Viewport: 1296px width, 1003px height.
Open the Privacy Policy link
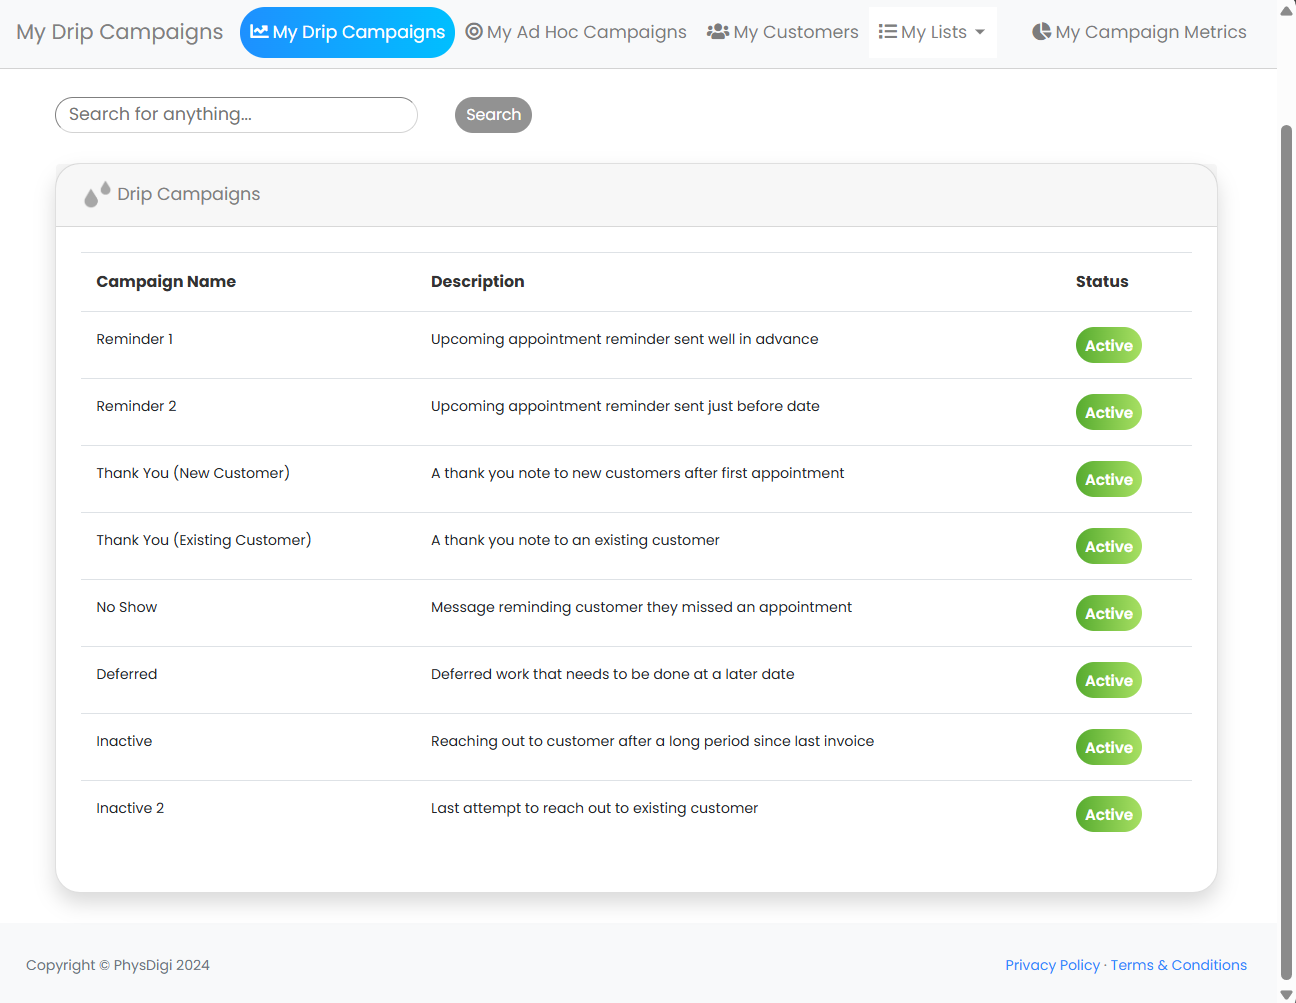(1052, 965)
